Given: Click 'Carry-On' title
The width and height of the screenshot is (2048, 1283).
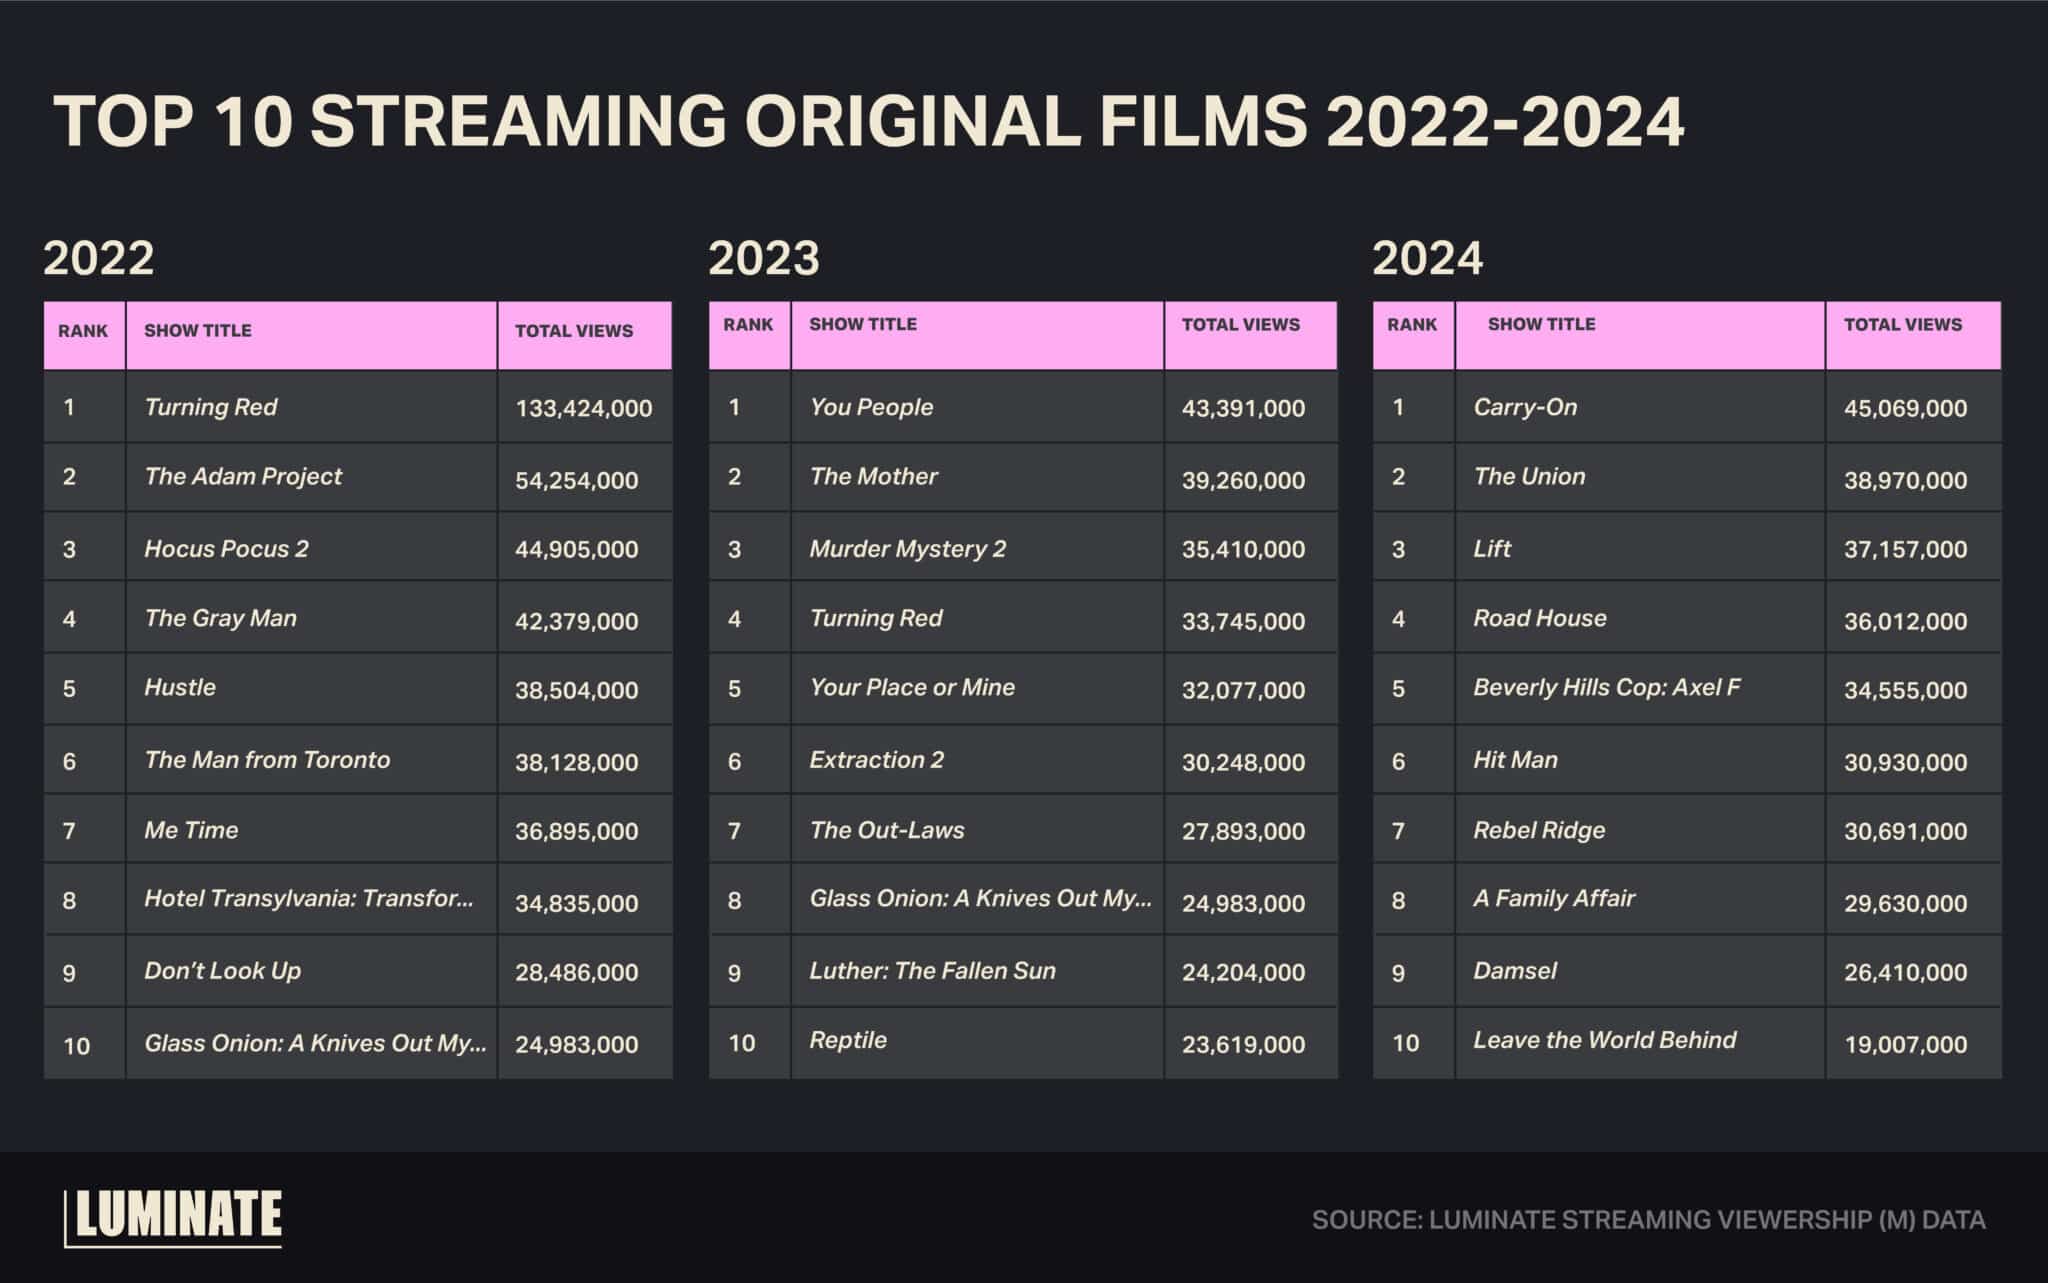Looking at the screenshot, I should click(x=1525, y=407).
